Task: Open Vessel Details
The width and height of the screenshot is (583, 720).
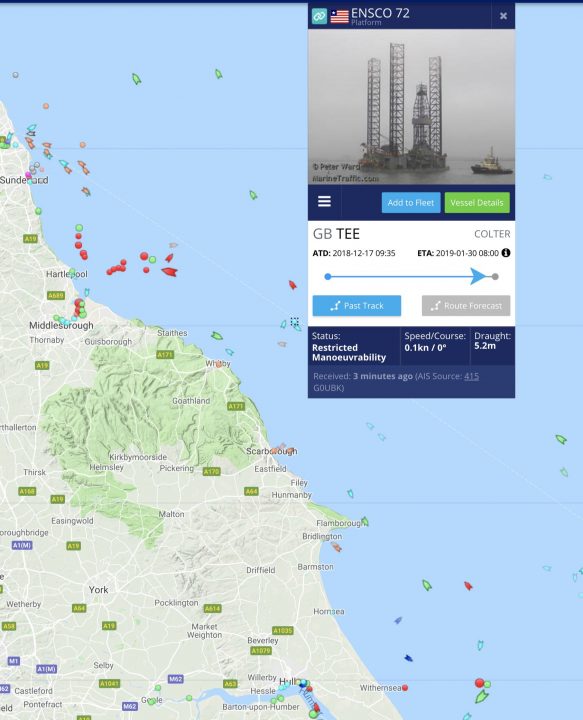Action: pos(477,202)
